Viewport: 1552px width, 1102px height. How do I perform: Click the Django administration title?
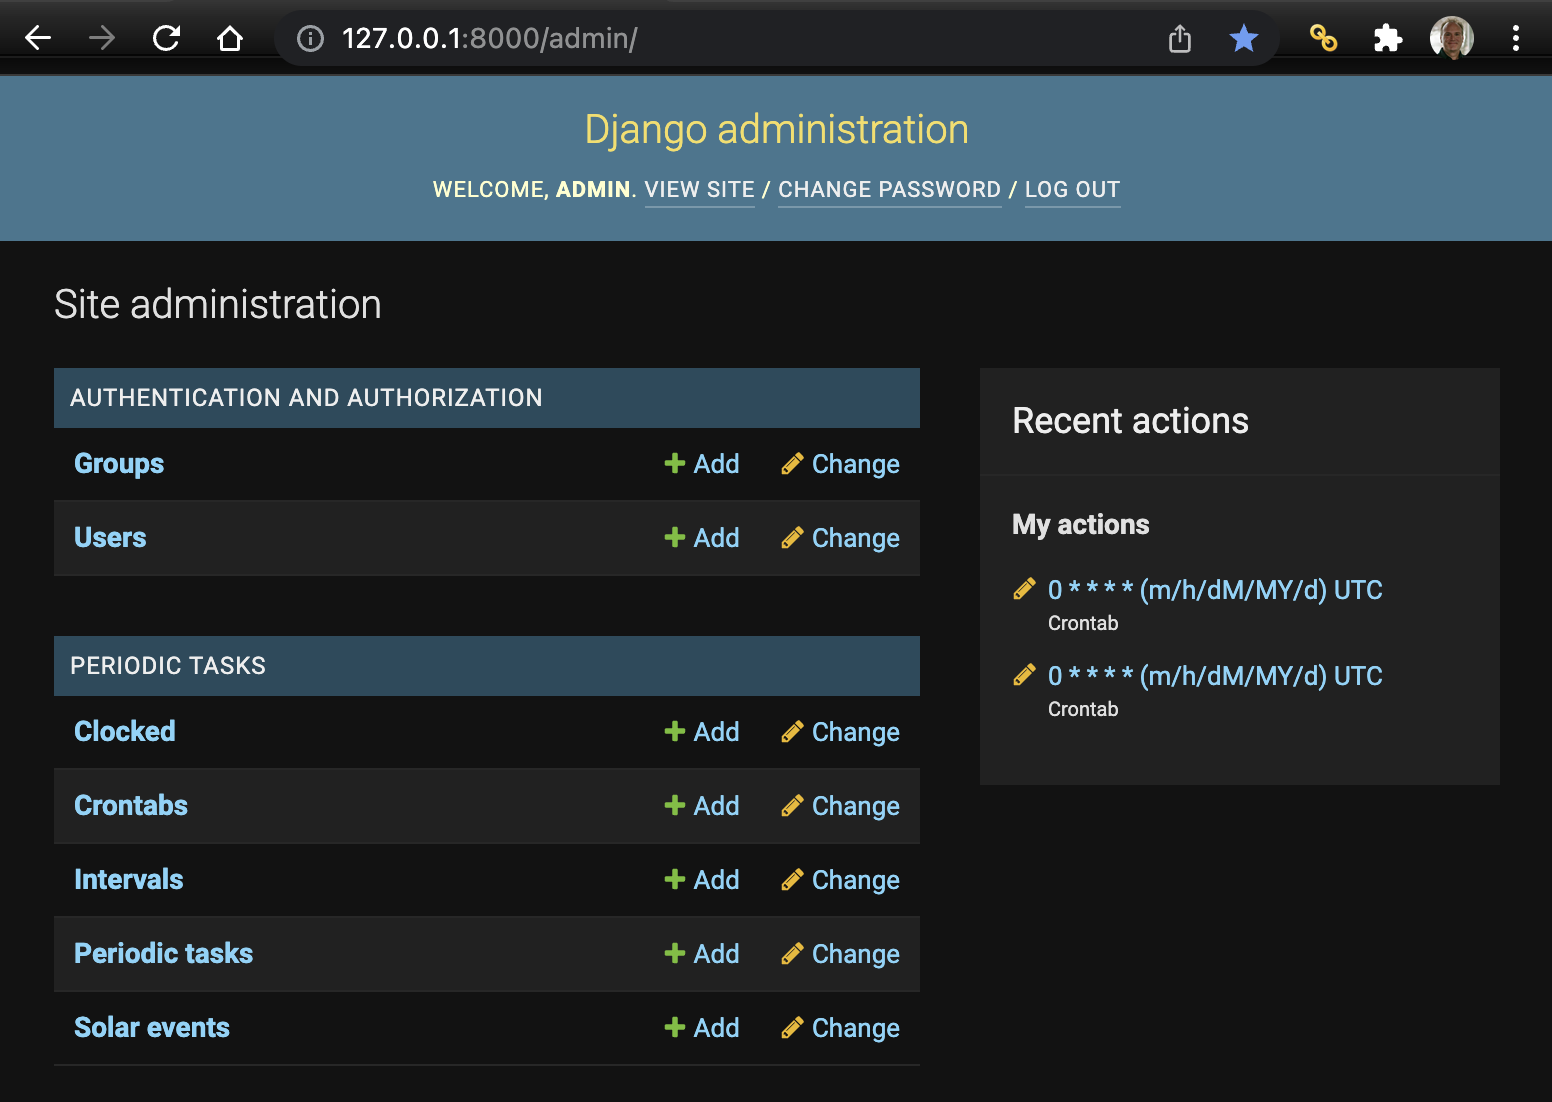point(776,129)
